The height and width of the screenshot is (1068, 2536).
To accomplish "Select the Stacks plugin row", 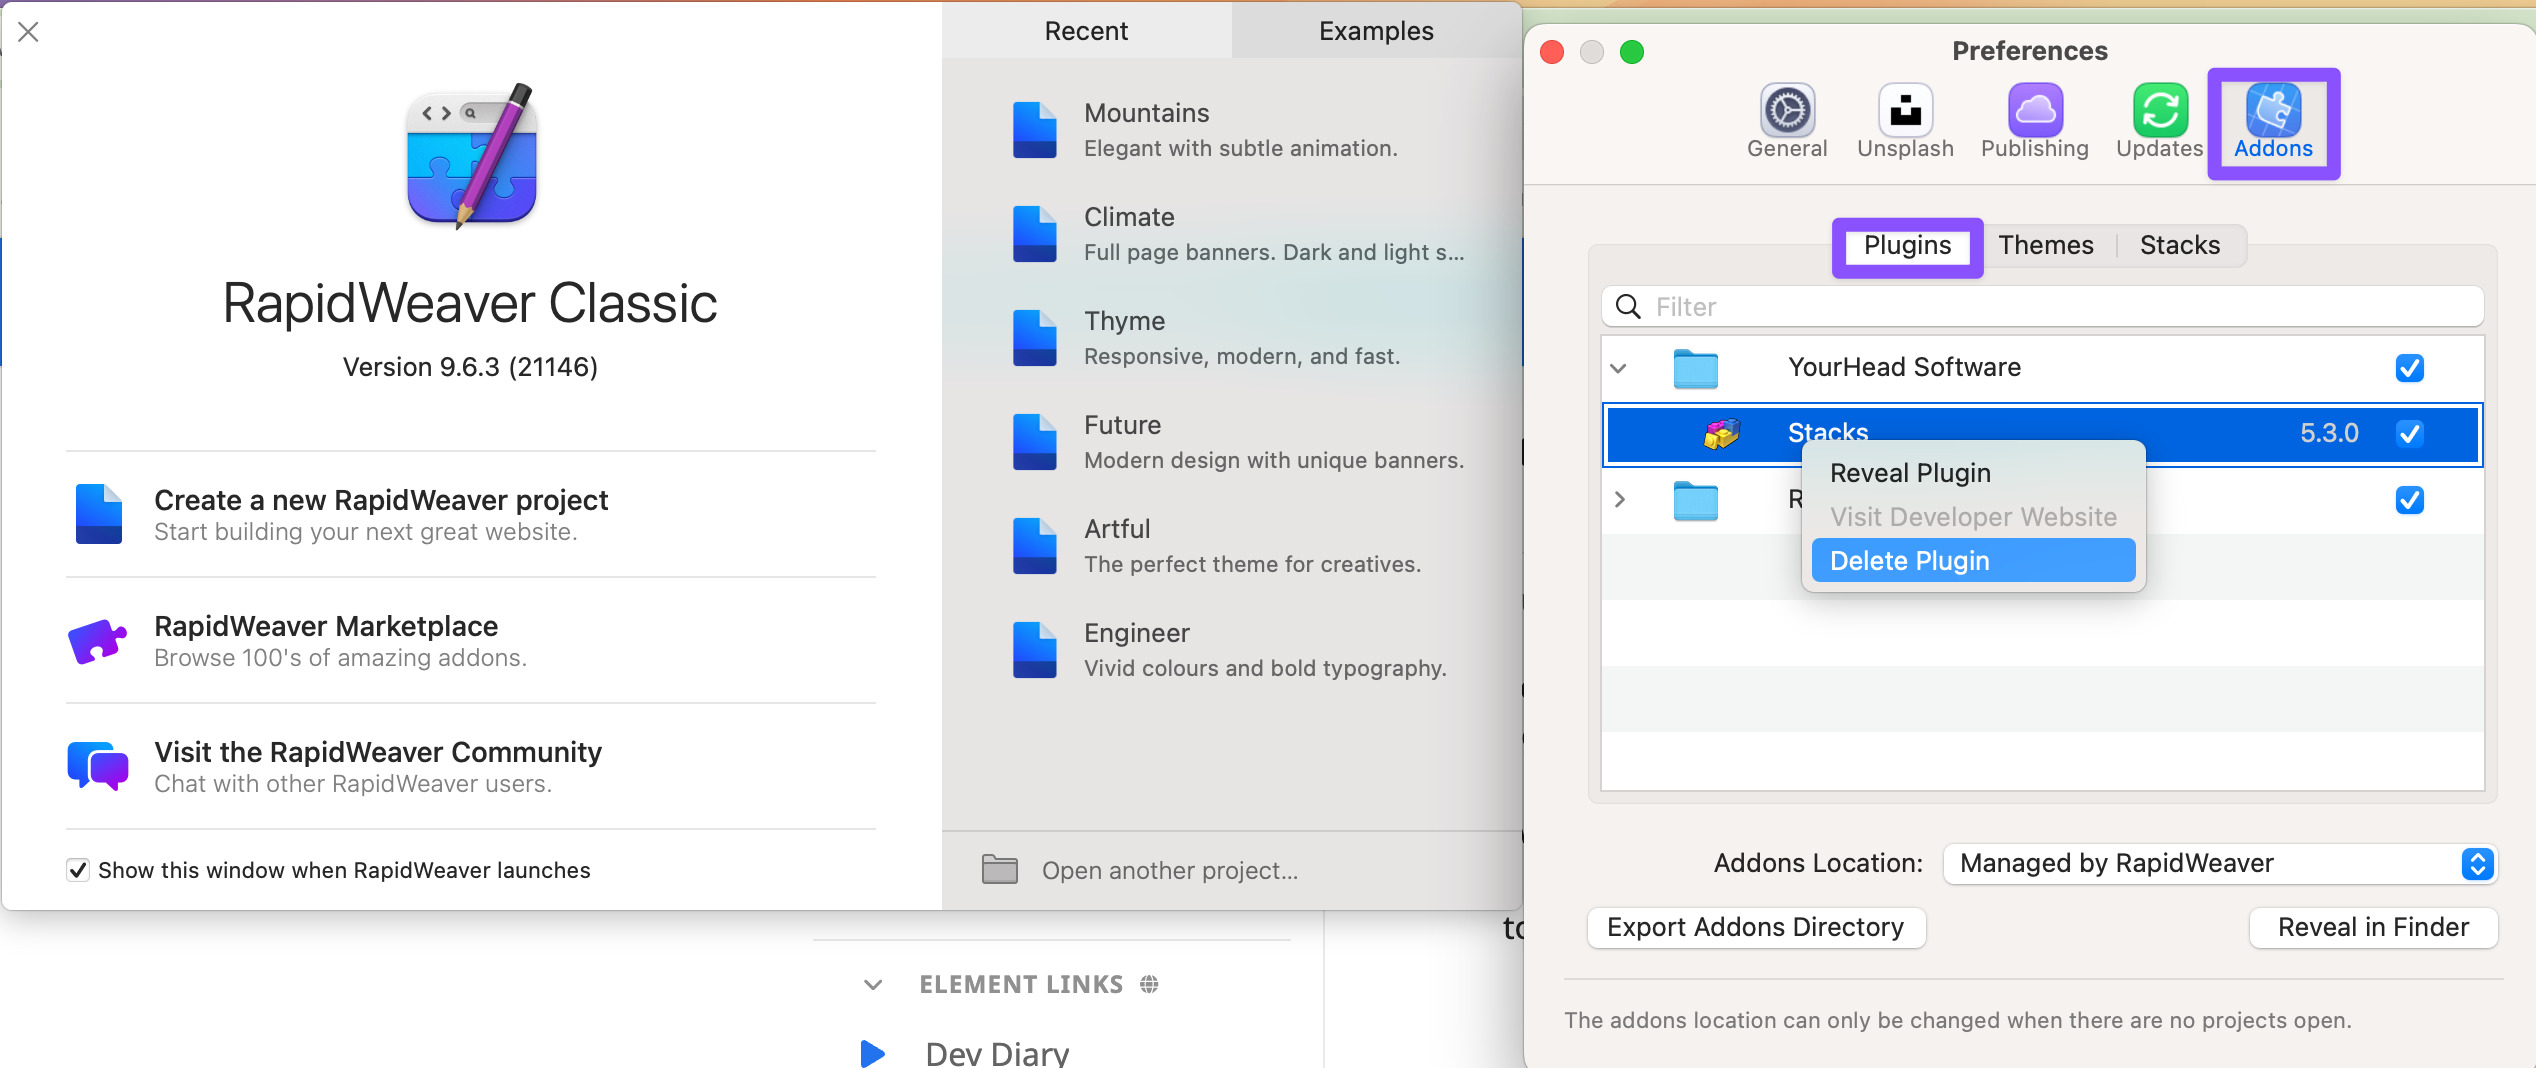I will coord(2043,434).
